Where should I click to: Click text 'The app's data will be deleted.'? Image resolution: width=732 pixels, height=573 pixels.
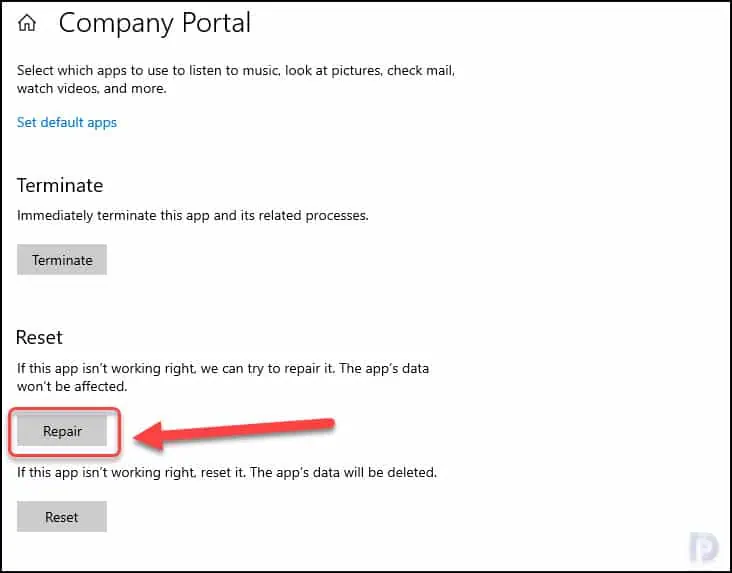point(343,473)
